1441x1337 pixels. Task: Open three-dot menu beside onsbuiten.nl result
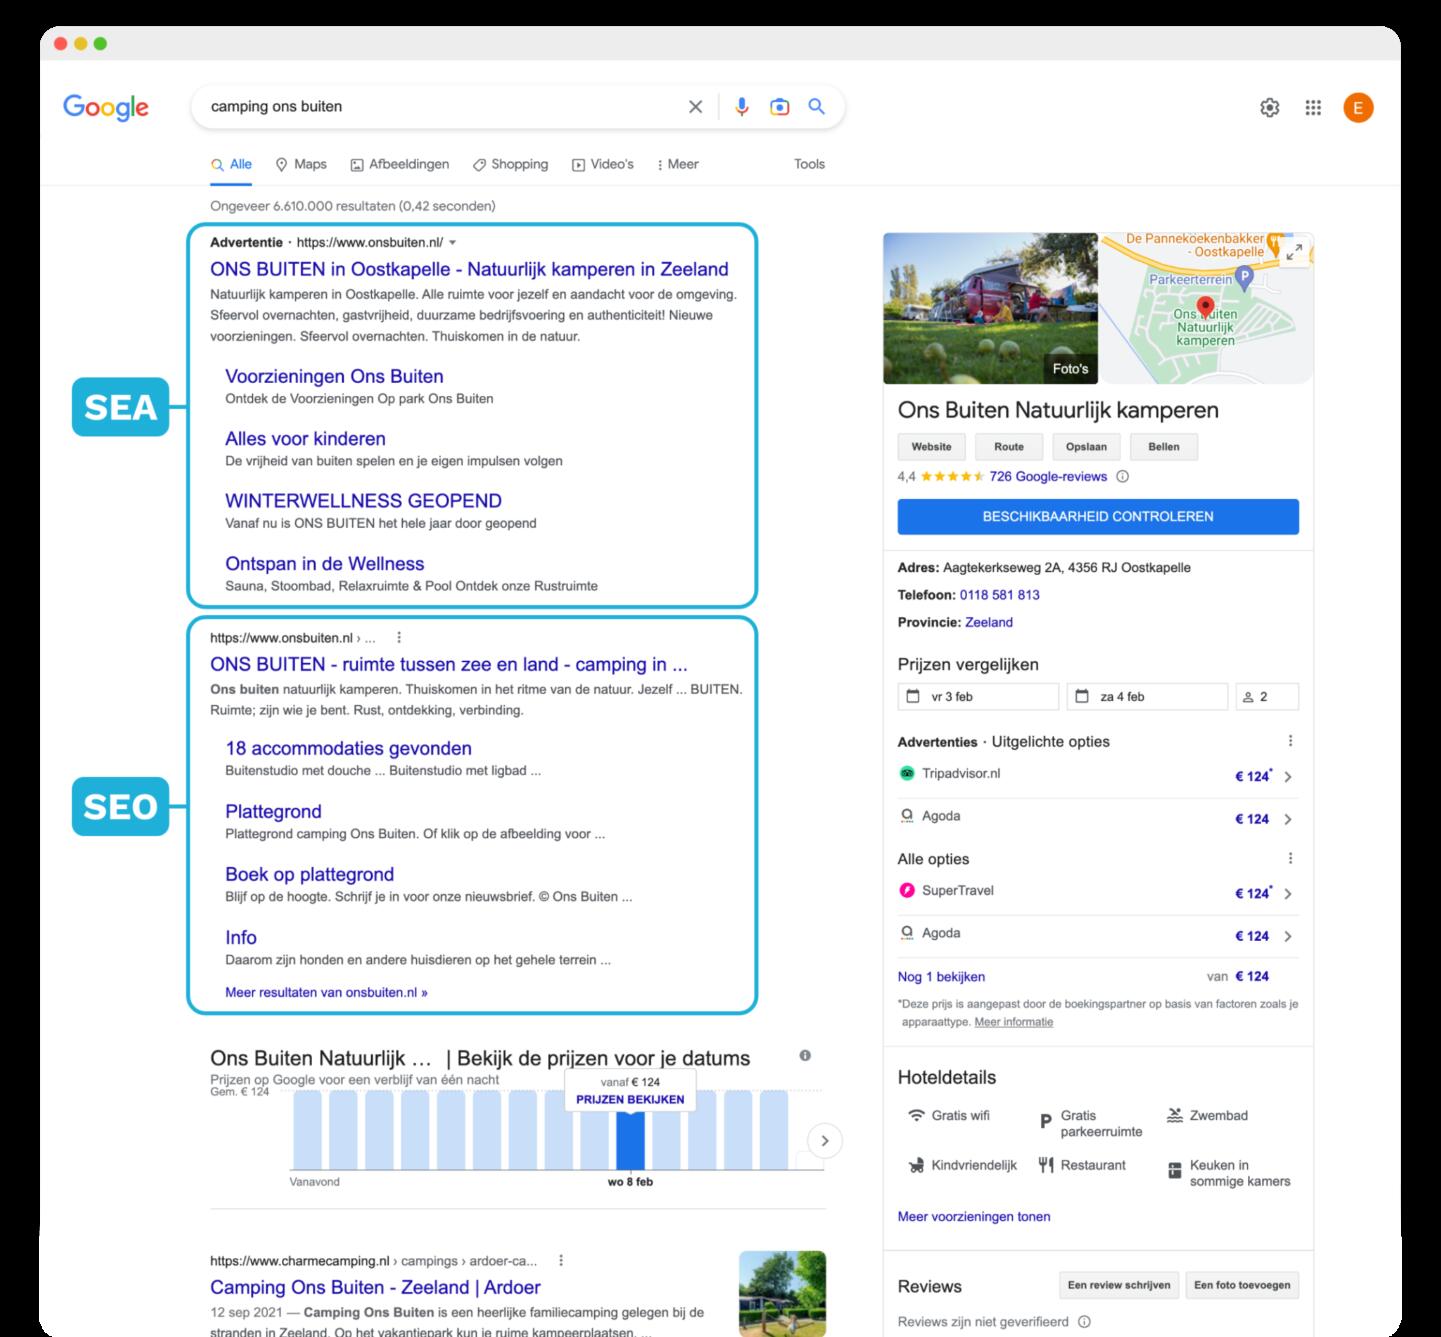399,638
